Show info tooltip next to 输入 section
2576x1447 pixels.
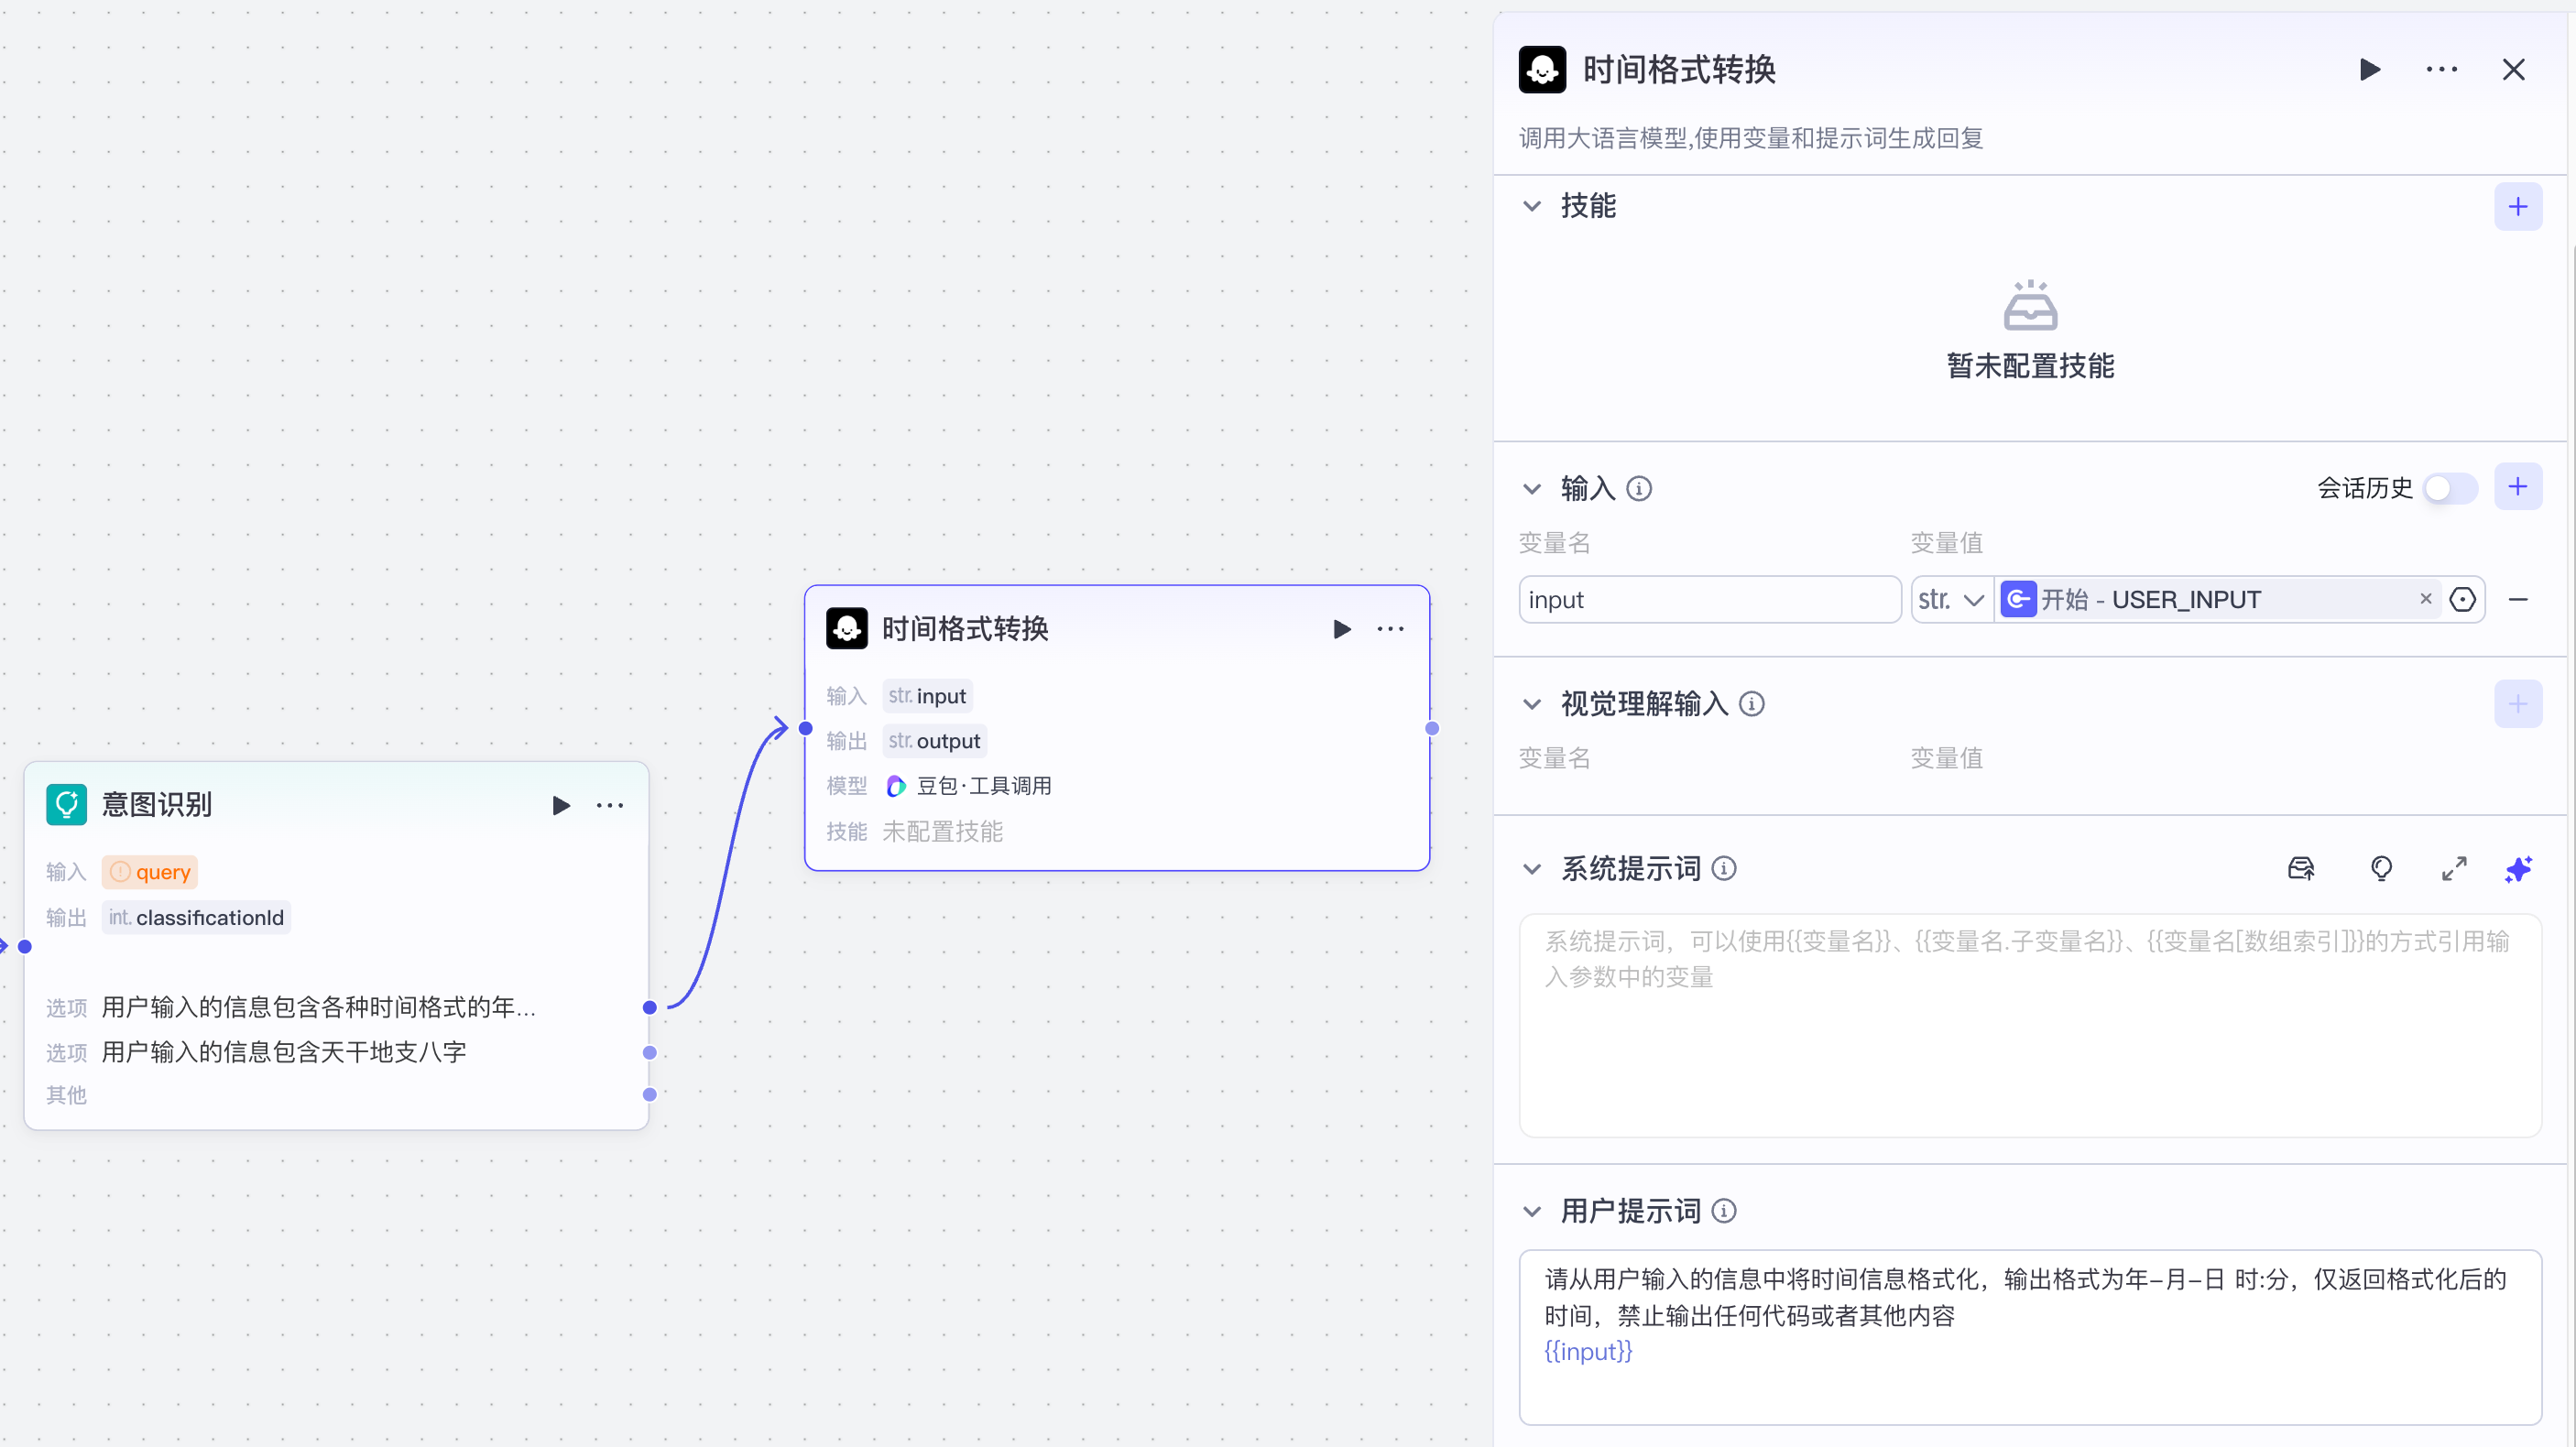coord(1638,489)
